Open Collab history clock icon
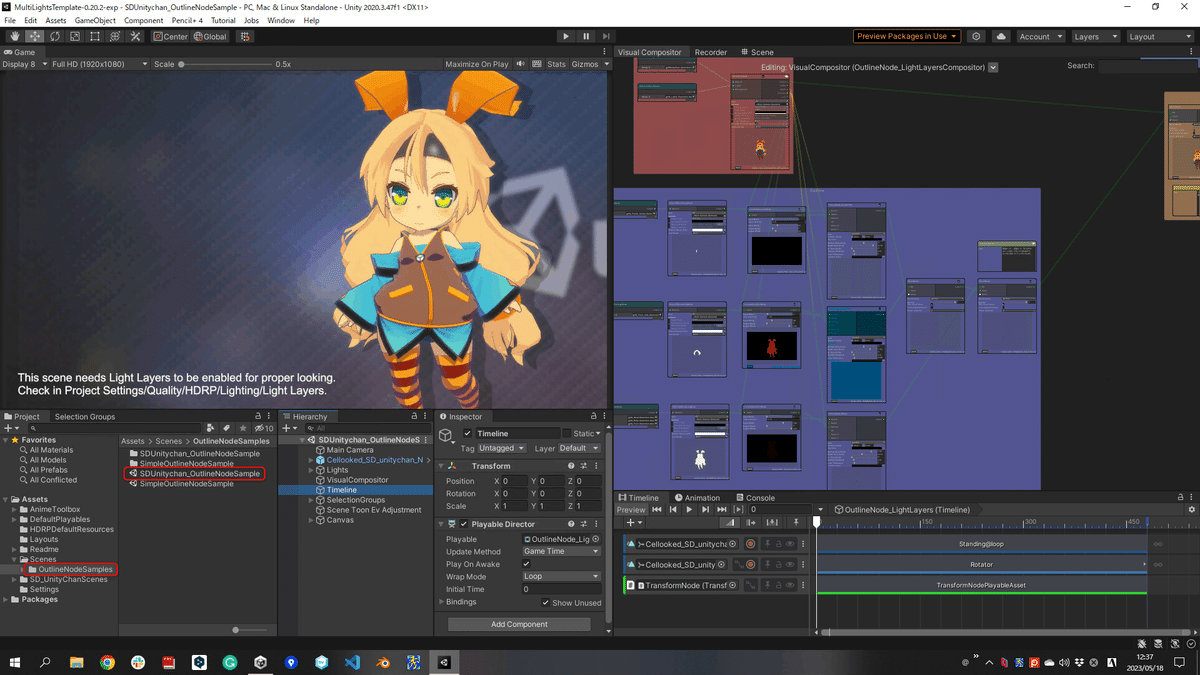This screenshot has width=1200, height=675. 977,36
